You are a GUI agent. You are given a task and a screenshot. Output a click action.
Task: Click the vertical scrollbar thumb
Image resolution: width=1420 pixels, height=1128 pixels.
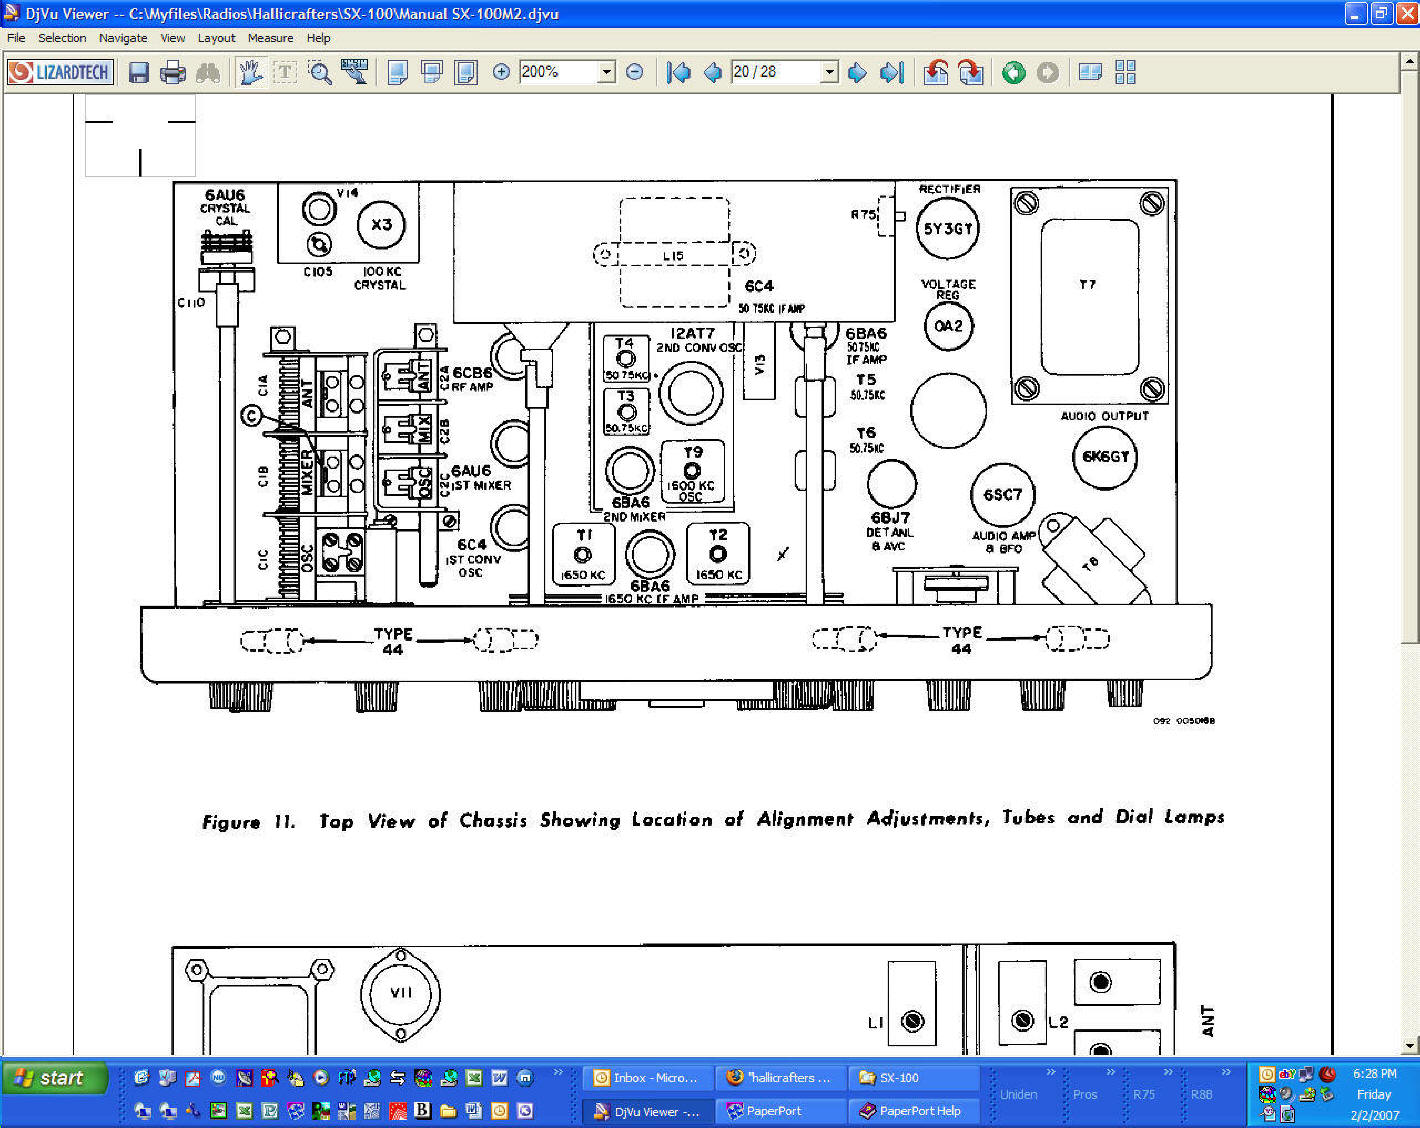[1410, 356]
